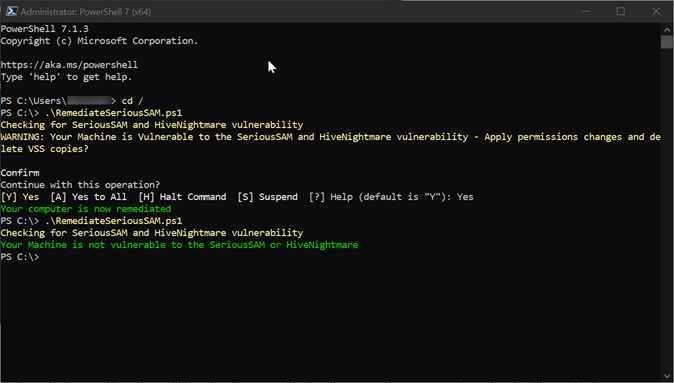
Task: Click the second 'Checking for SeriousSAM' output line
Action: point(152,233)
